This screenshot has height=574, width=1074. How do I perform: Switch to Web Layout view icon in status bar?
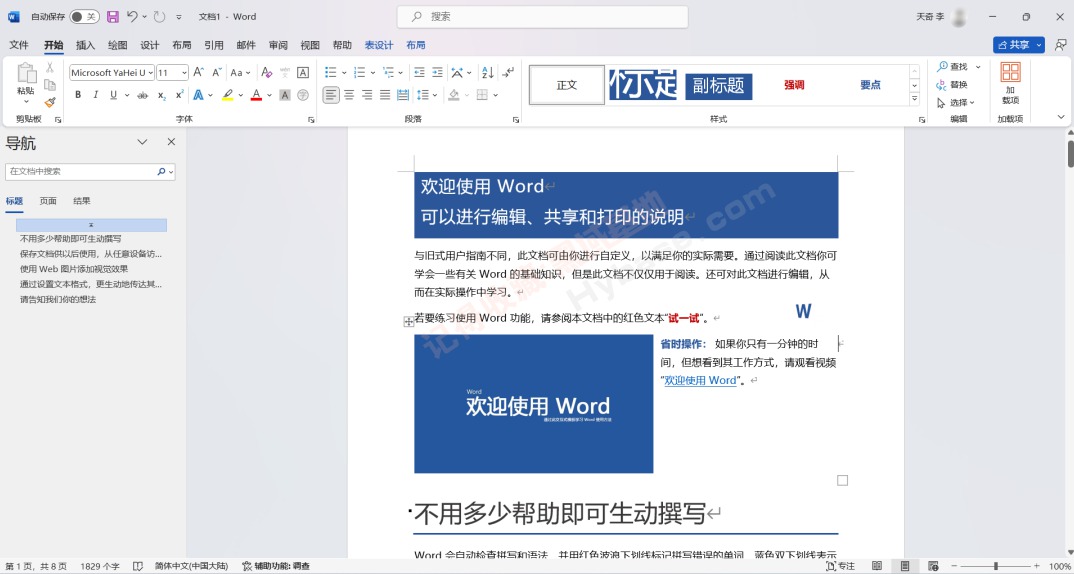[933, 566]
